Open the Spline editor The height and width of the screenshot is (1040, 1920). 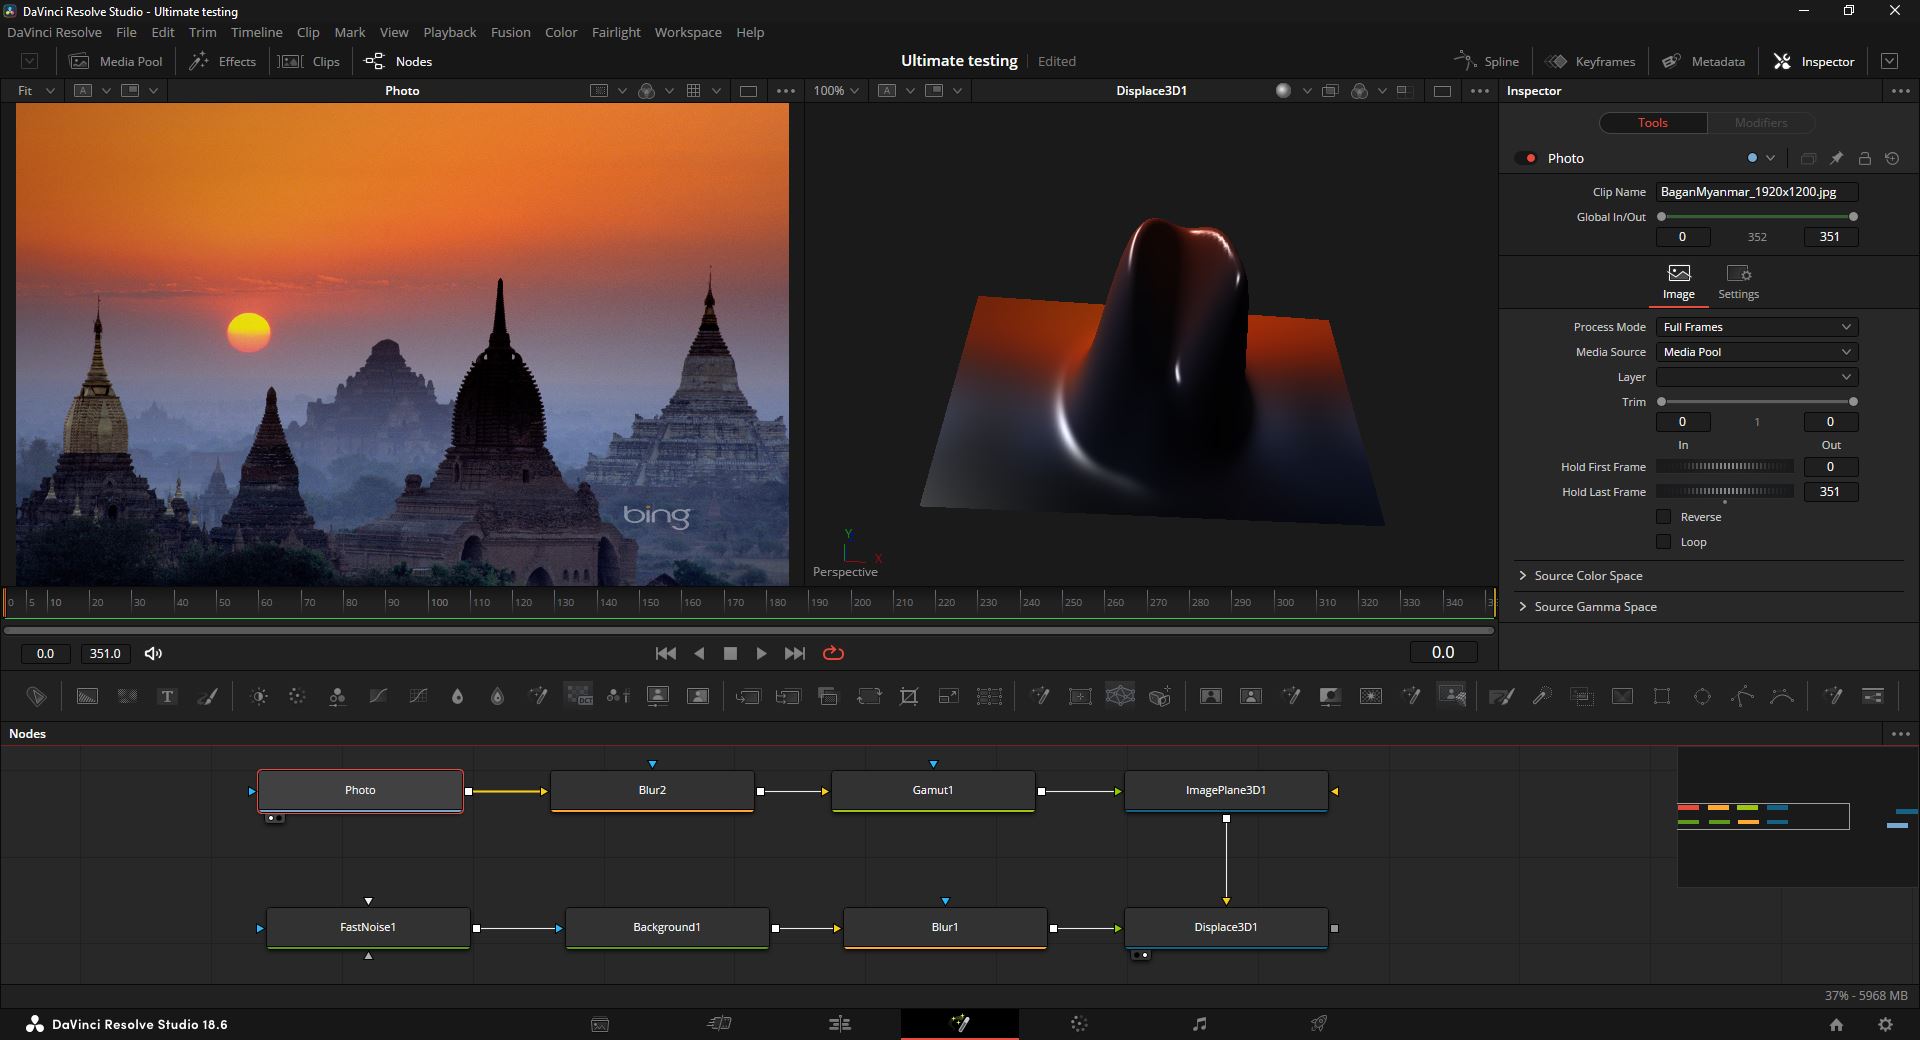pos(1486,61)
